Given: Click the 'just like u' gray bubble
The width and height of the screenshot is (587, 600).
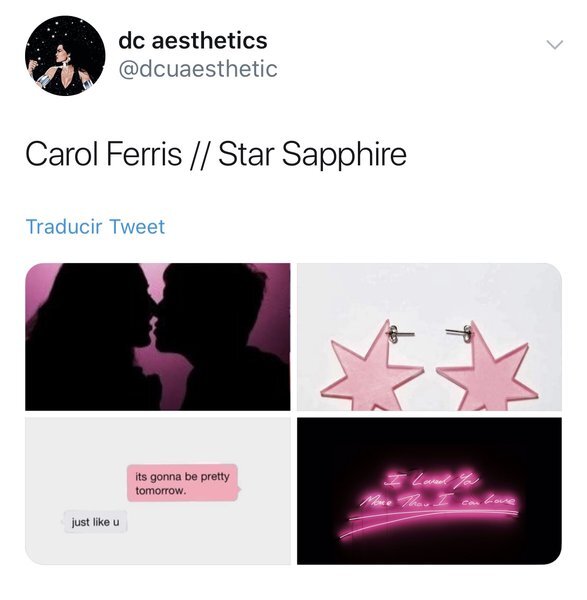Looking at the screenshot, I should click(95, 522).
